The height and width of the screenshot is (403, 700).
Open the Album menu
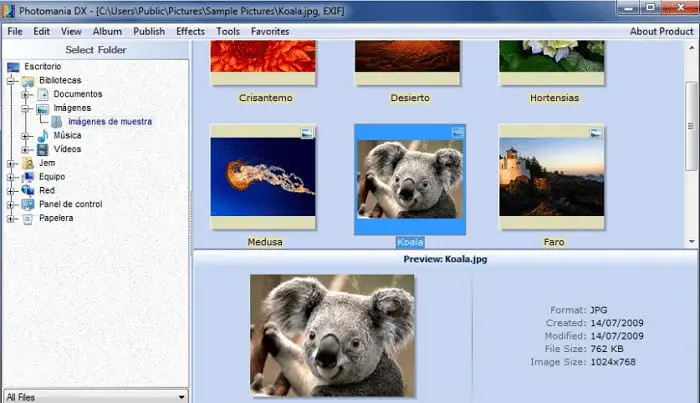107,31
